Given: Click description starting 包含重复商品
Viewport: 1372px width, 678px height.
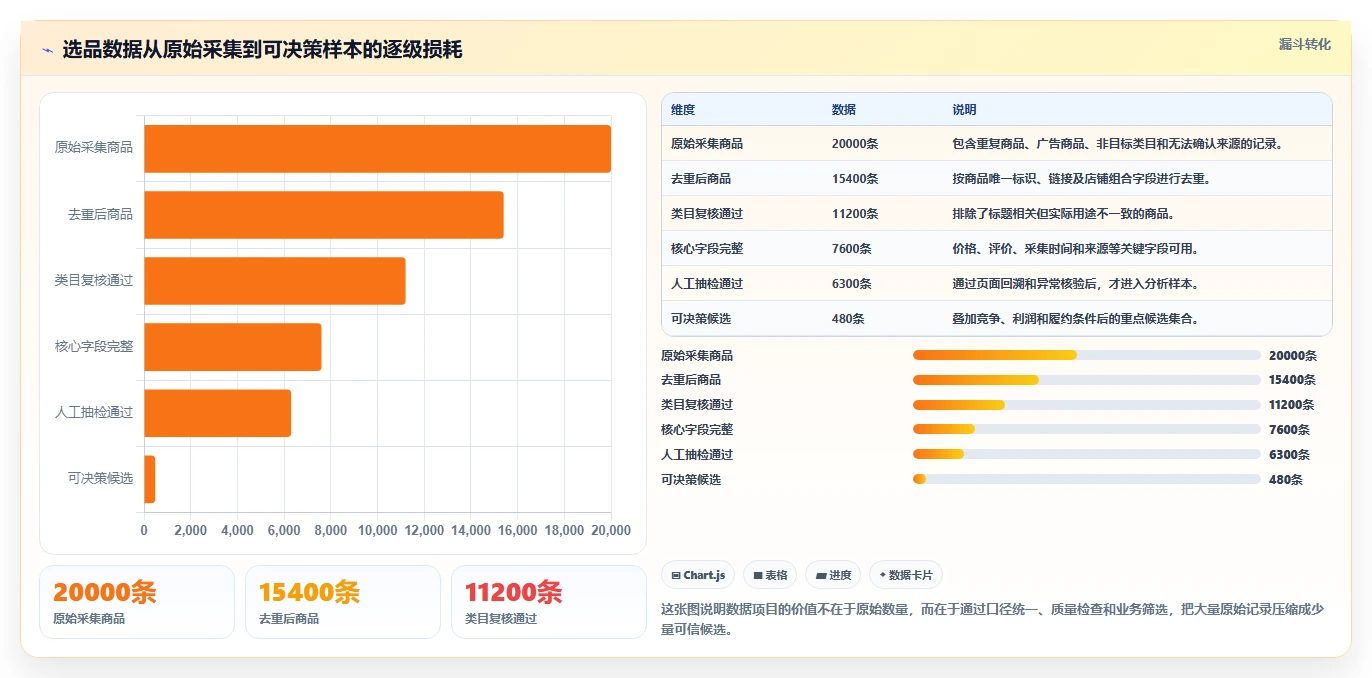Looking at the screenshot, I should coord(1118,144).
